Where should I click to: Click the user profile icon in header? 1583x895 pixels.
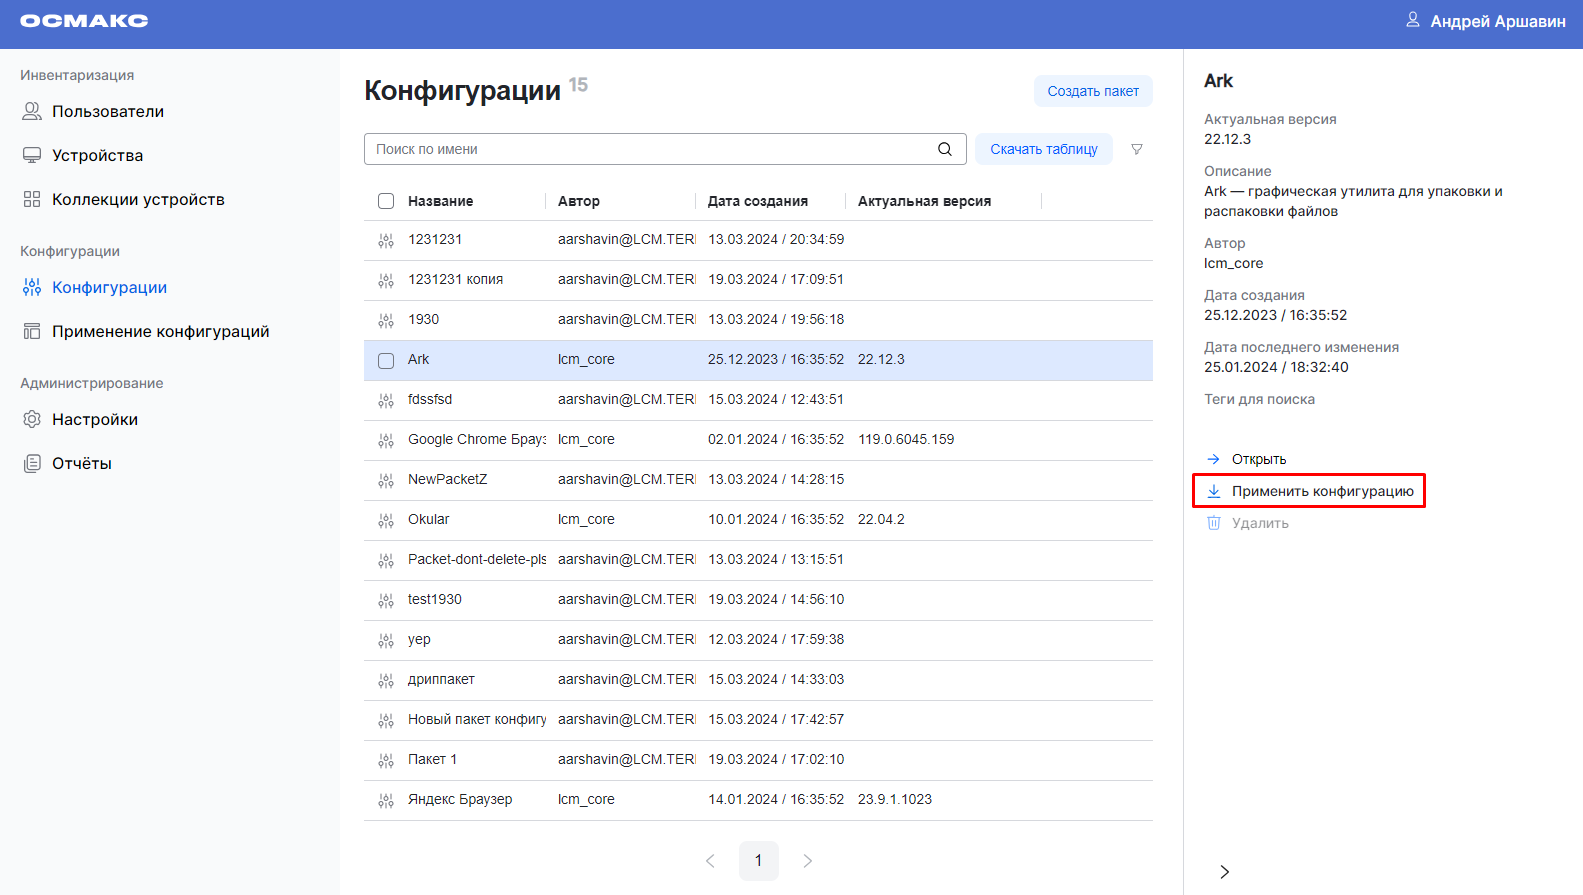click(1412, 20)
